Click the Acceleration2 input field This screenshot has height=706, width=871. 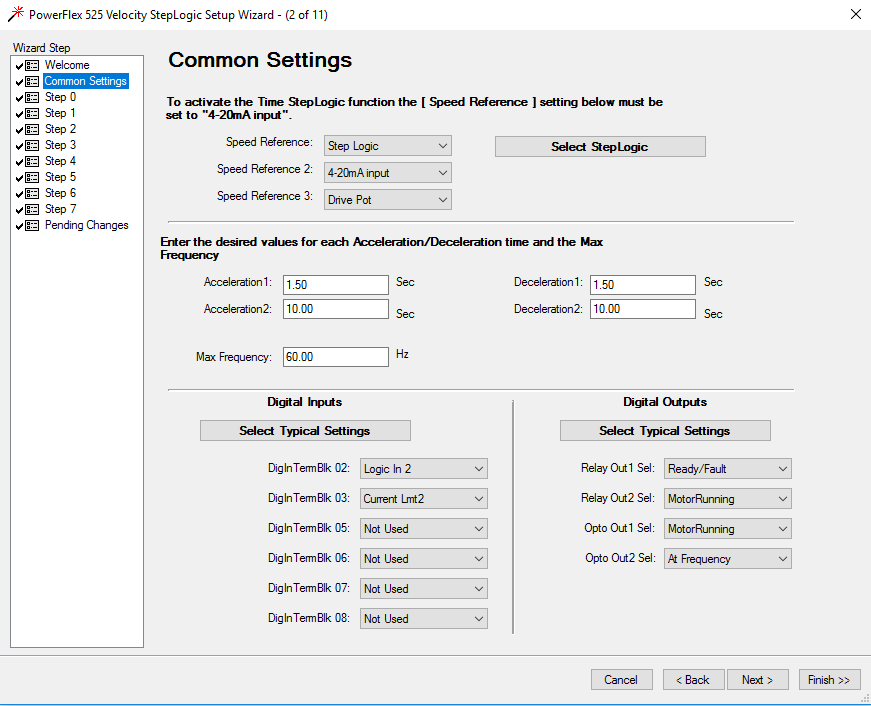click(336, 309)
